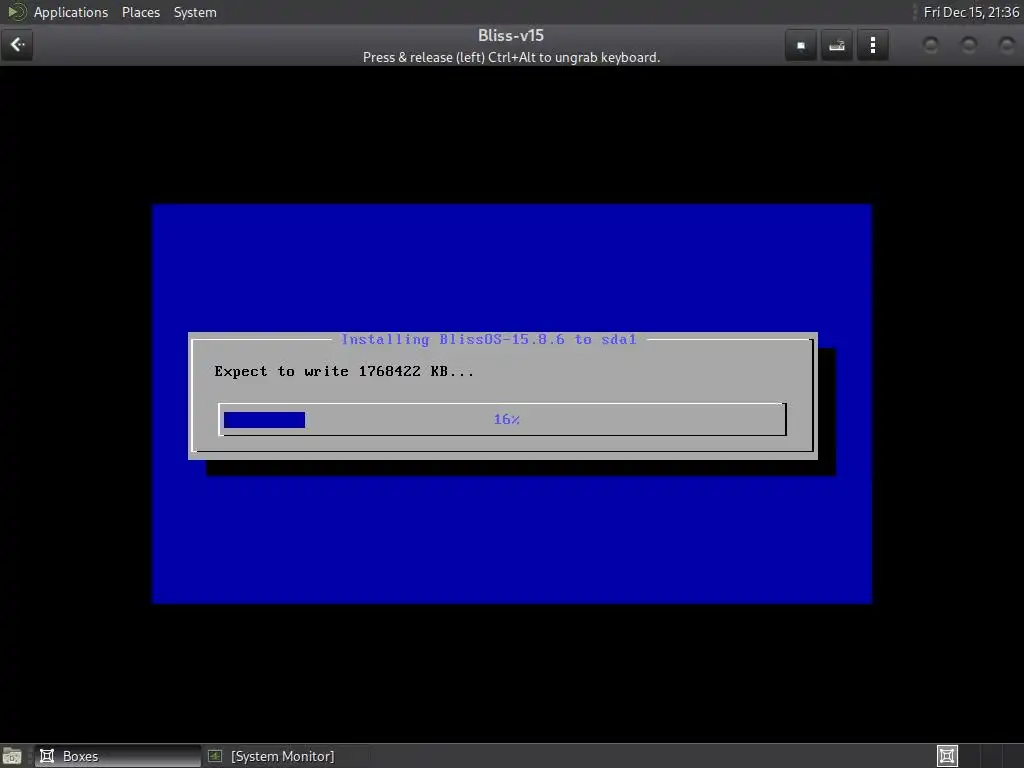The image size is (1024, 768).
Task: Click the "Expect to write 1768422 KB..." text
Action: [344, 372]
